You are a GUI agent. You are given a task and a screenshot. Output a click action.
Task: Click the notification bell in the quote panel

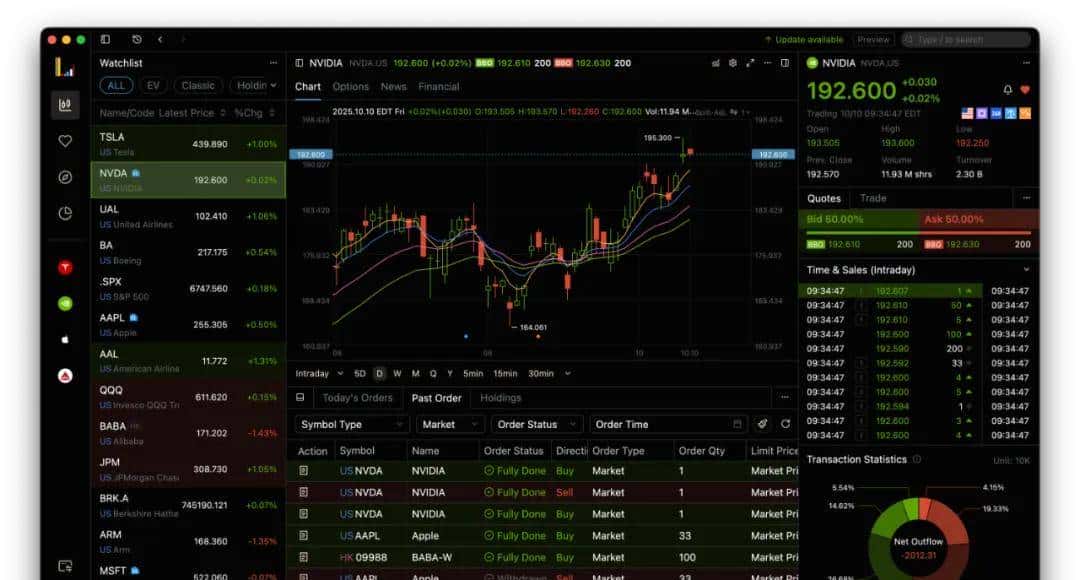[x=1008, y=89]
